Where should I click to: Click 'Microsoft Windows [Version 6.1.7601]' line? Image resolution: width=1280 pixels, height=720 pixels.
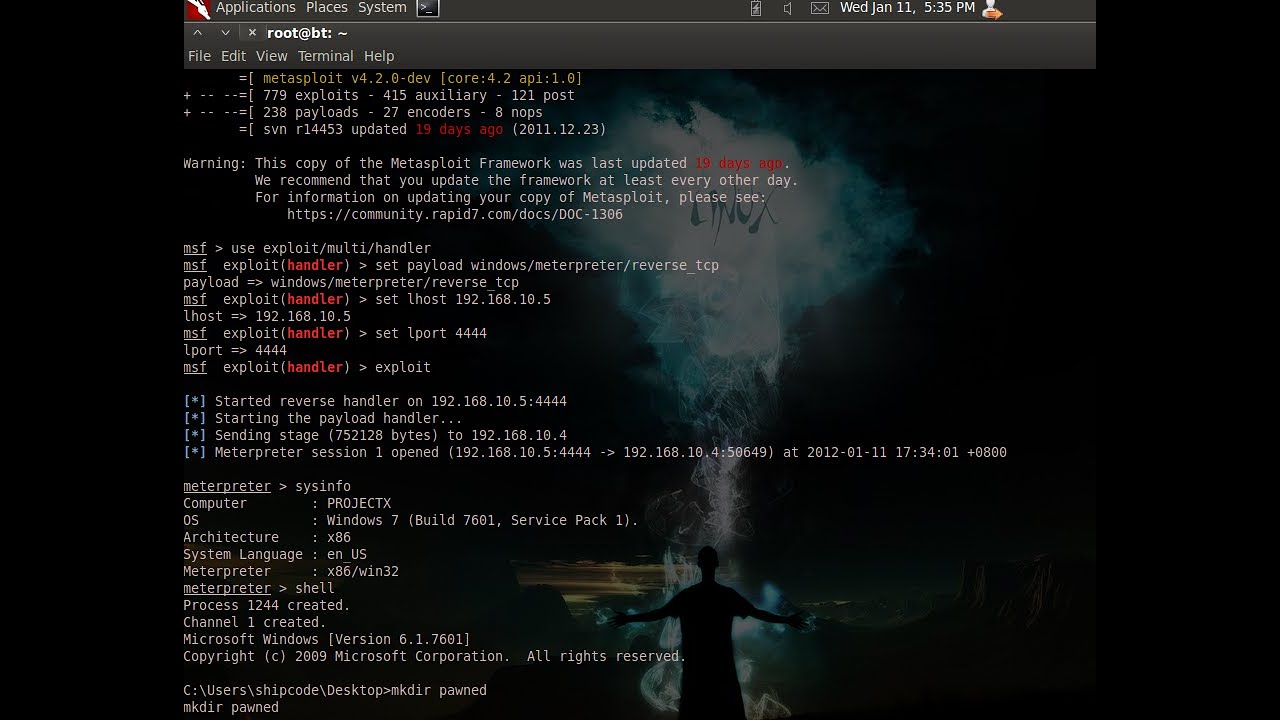tap(327, 639)
